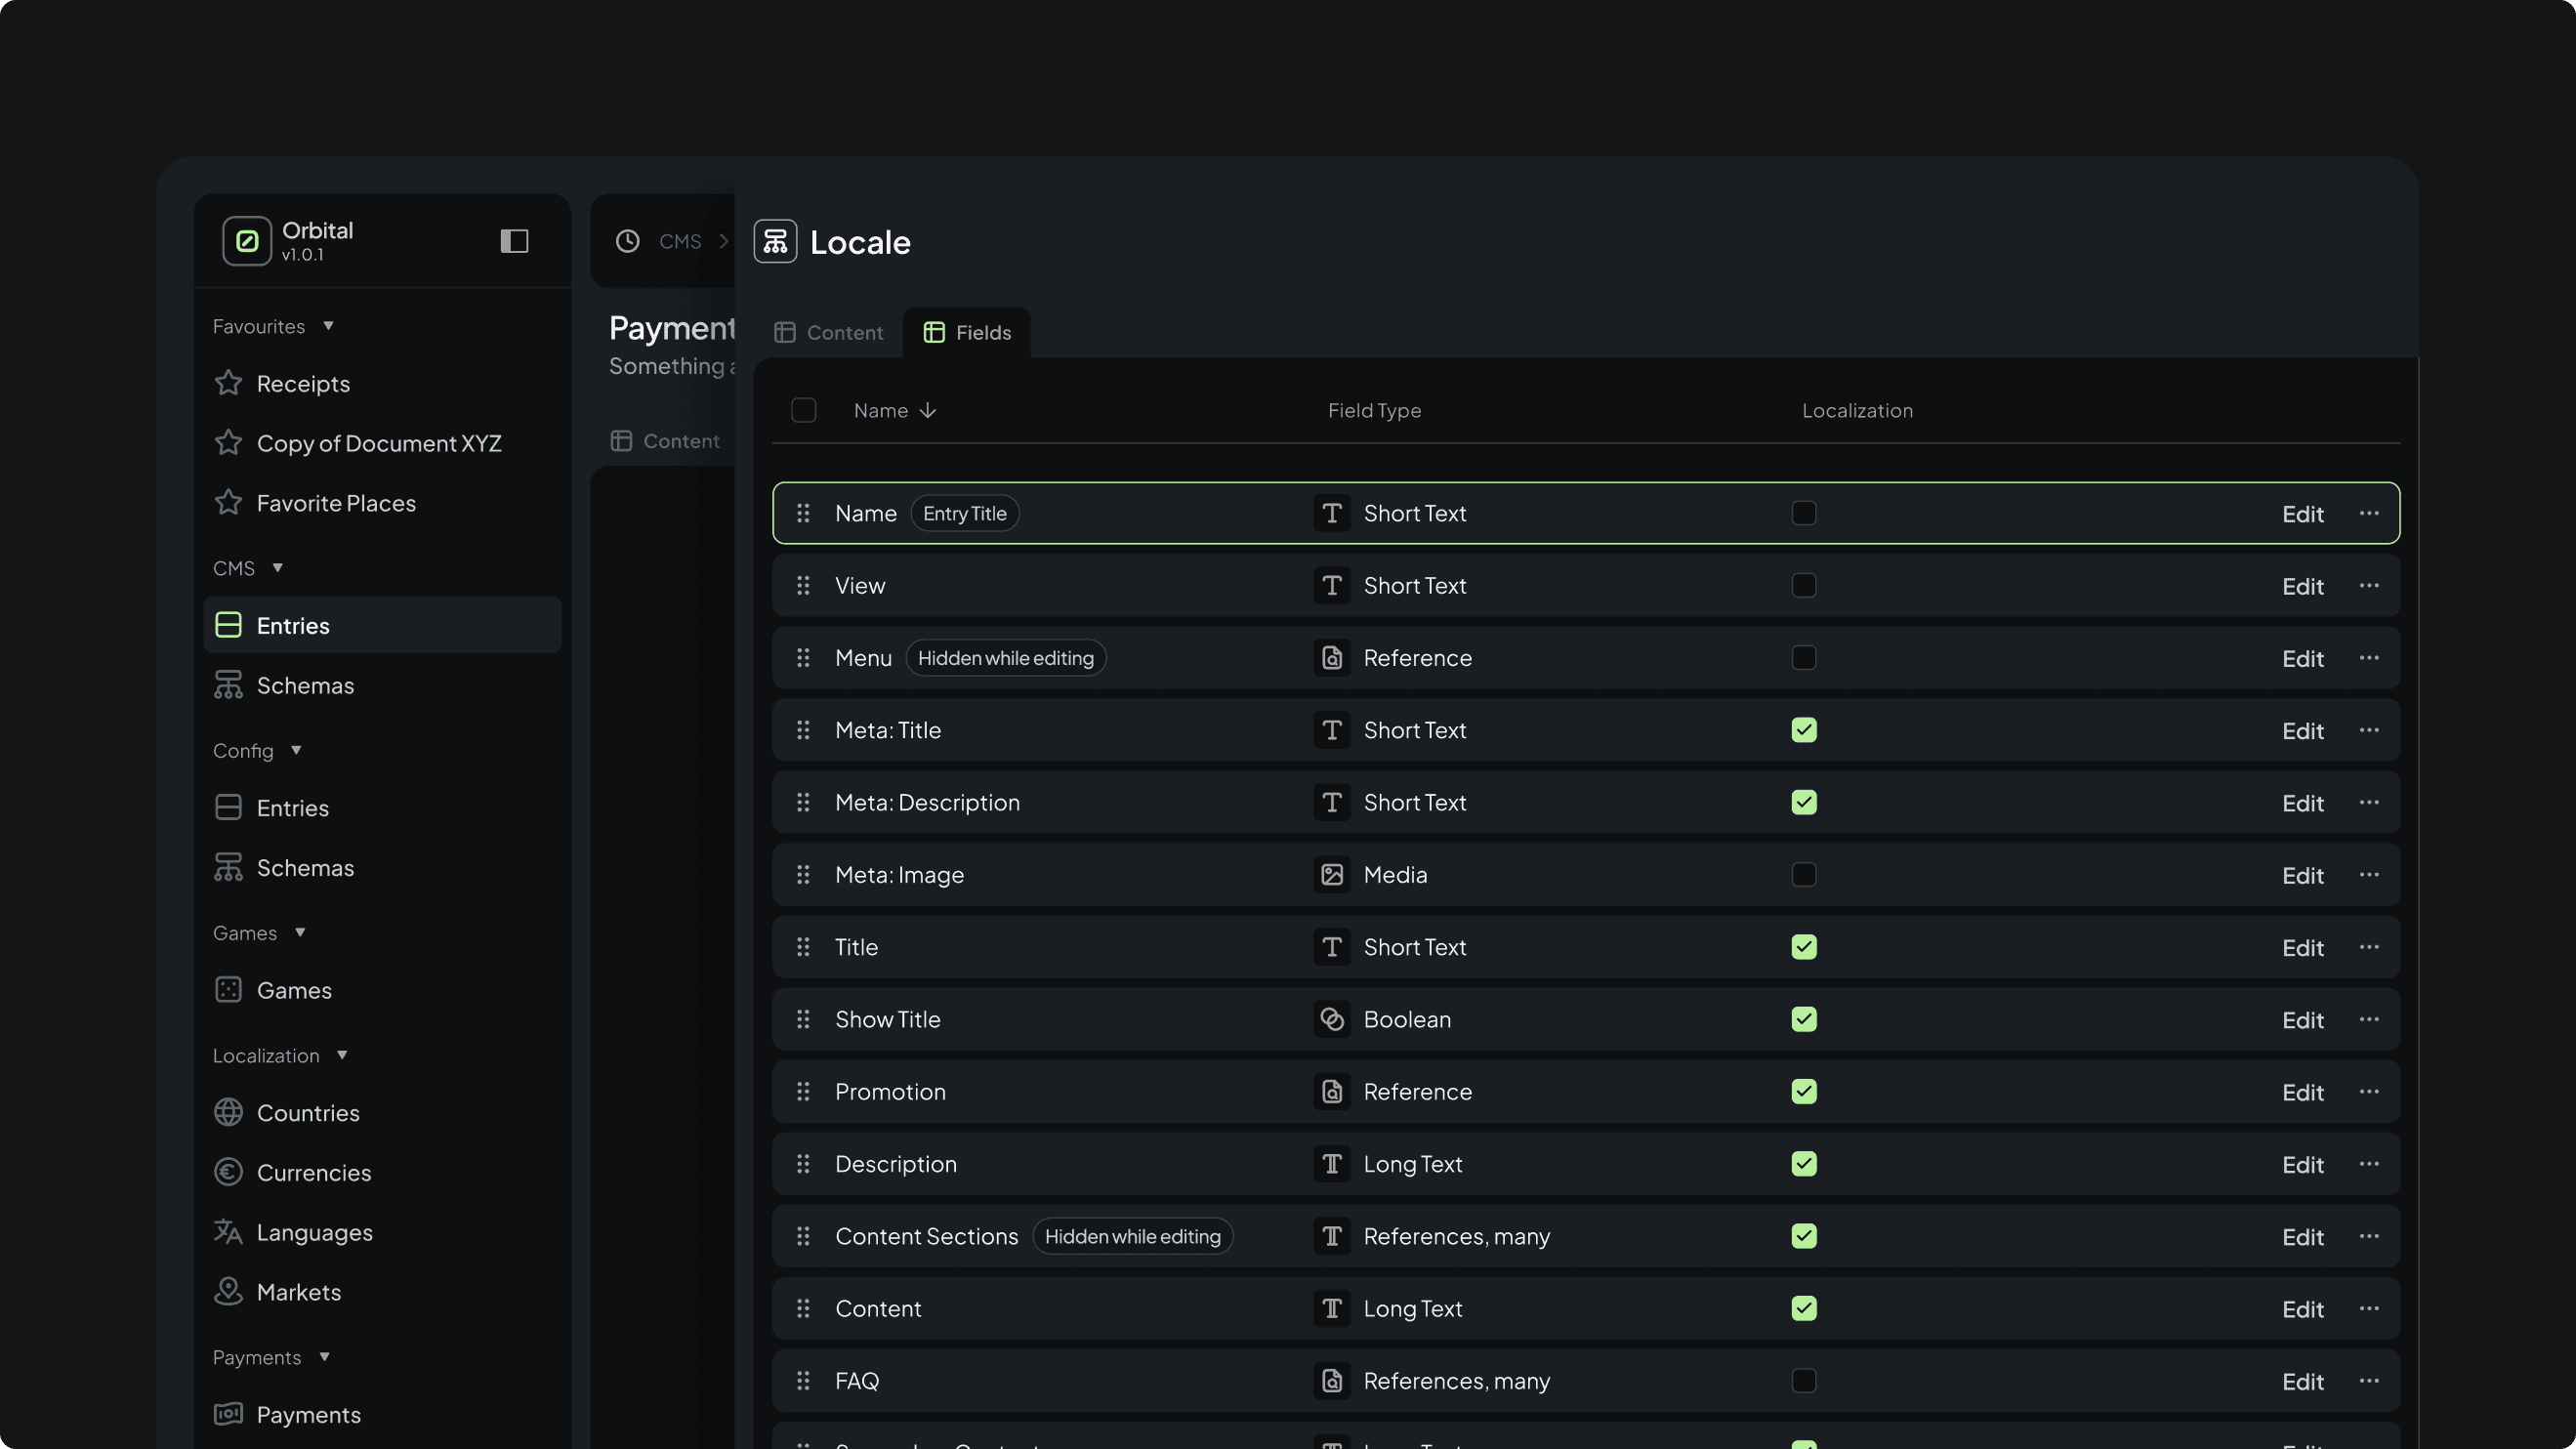This screenshot has width=2576, height=1449.
Task: Click Edit on the Description row
Action: (x=2301, y=1164)
